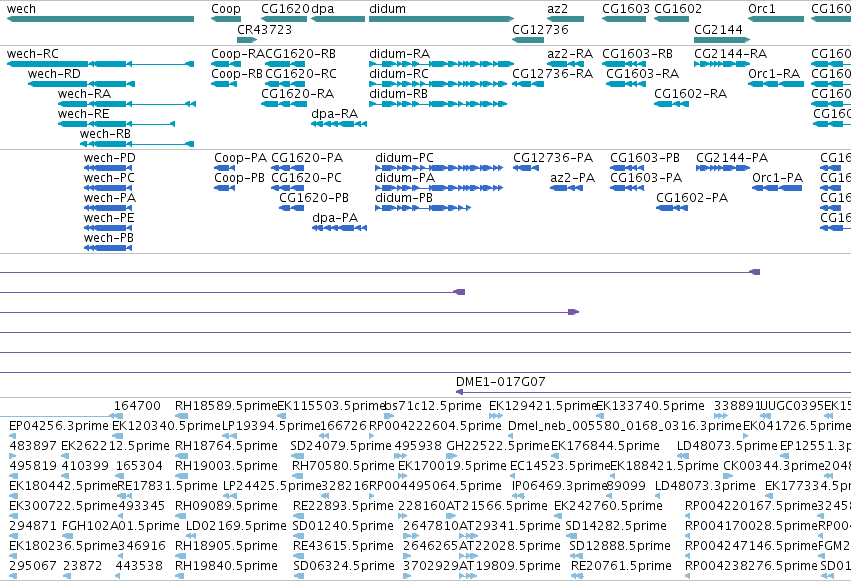The height and width of the screenshot is (581, 851).
Task: Open the CG12736-RA transcript
Action: [x=528, y=84]
